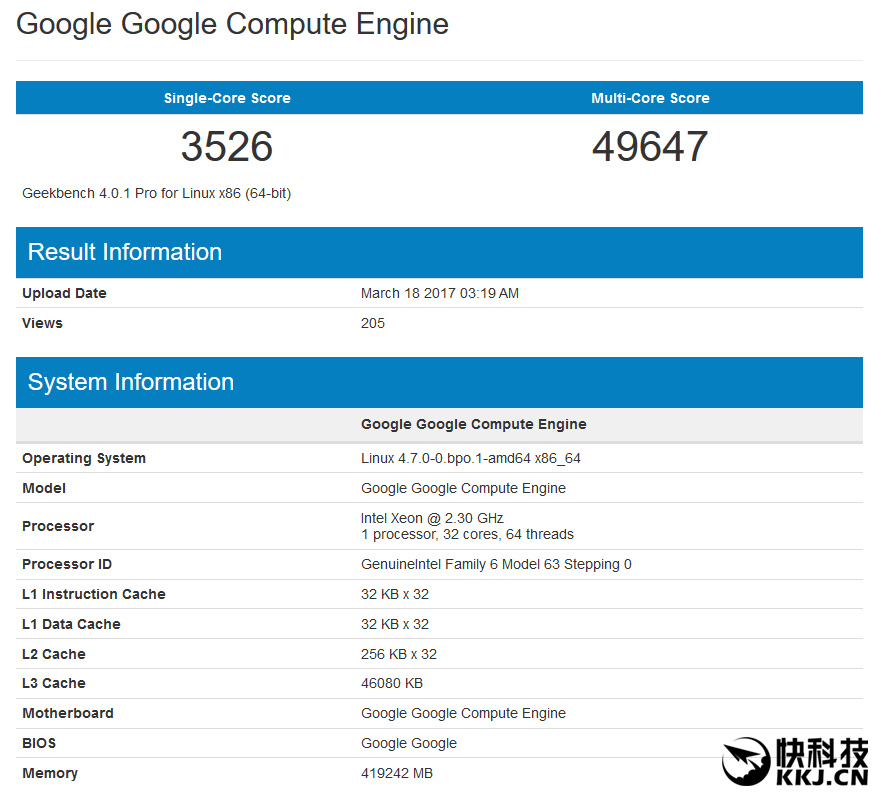Viewport: 878px width, 796px height.
Task: Click the multi-core score value 49647
Action: pos(650,147)
